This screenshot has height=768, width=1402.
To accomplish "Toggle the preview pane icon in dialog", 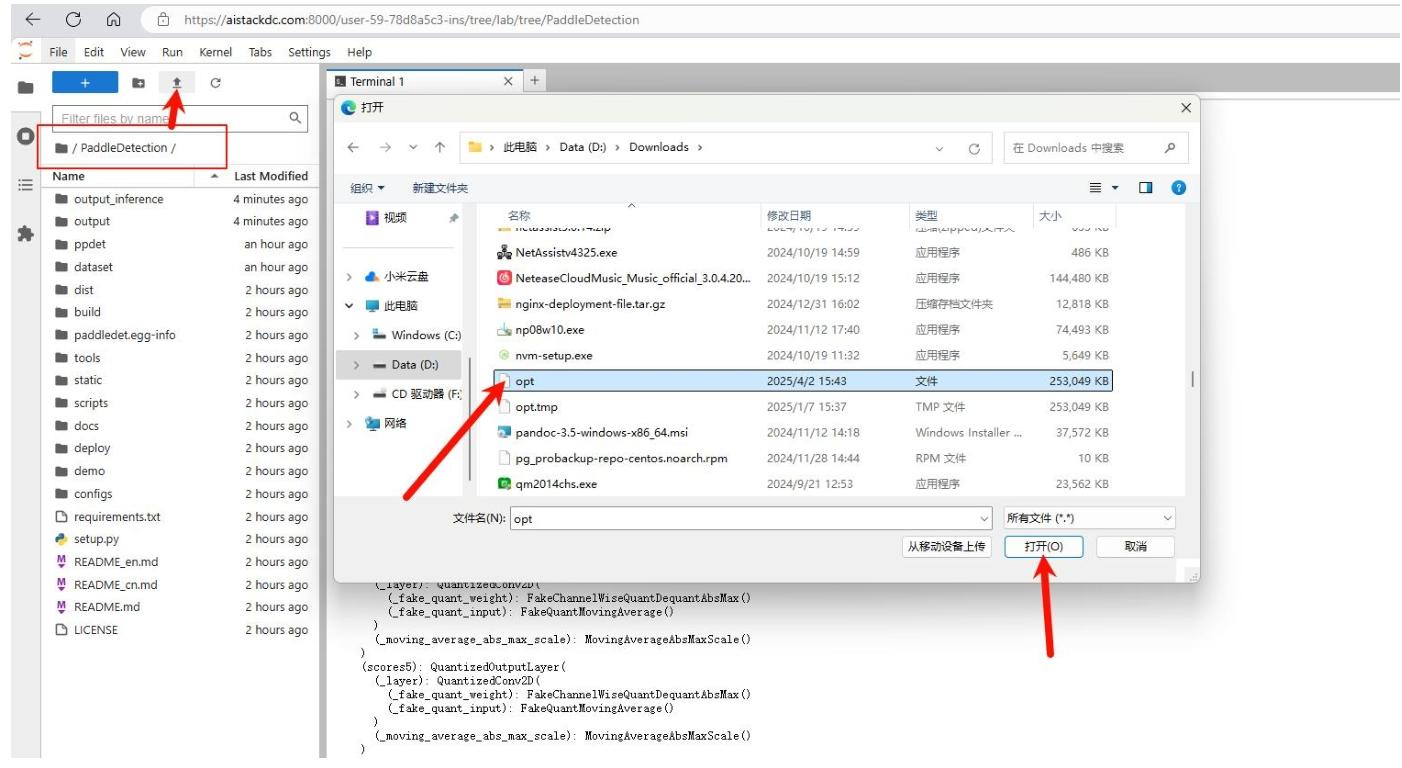I will click(x=1146, y=188).
